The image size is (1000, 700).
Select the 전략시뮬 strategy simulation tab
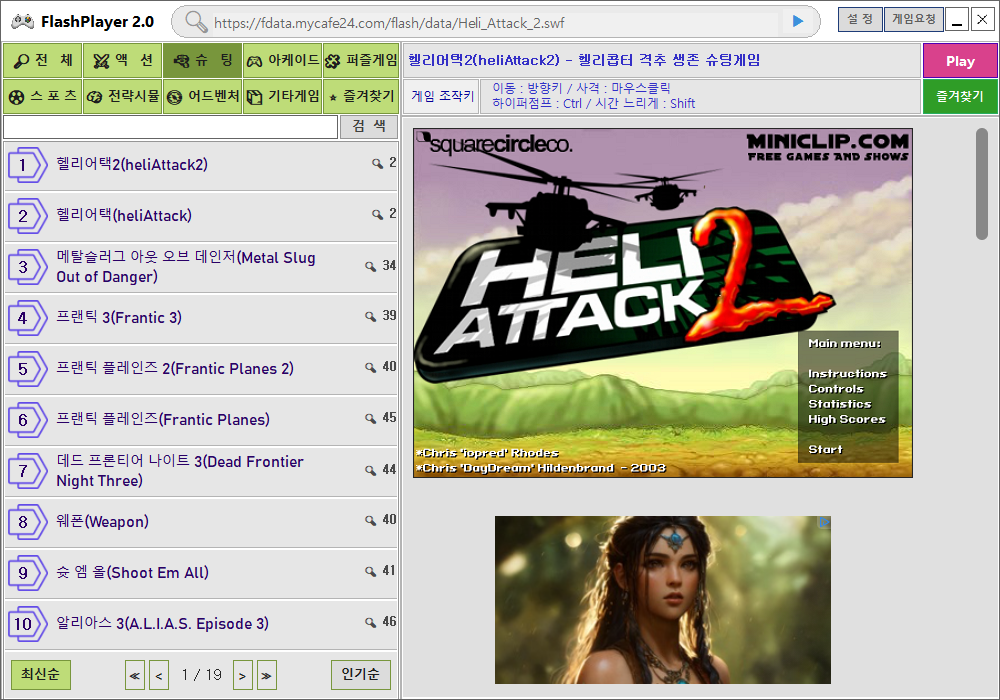click(x=122, y=96)
